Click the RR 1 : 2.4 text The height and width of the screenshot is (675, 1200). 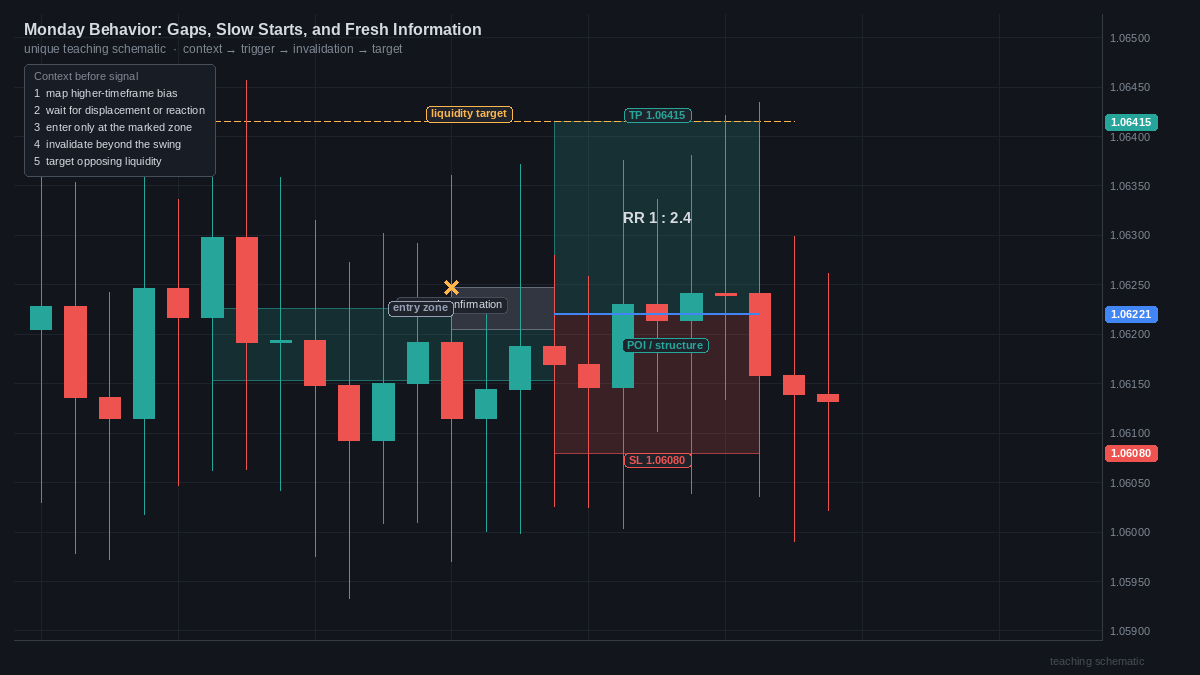(657, 218)
